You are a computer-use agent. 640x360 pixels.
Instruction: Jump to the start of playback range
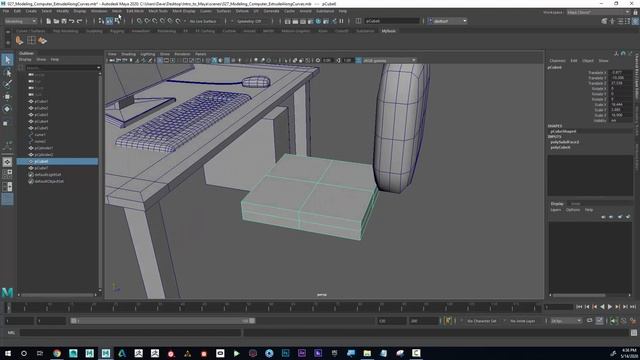(579, 307)
